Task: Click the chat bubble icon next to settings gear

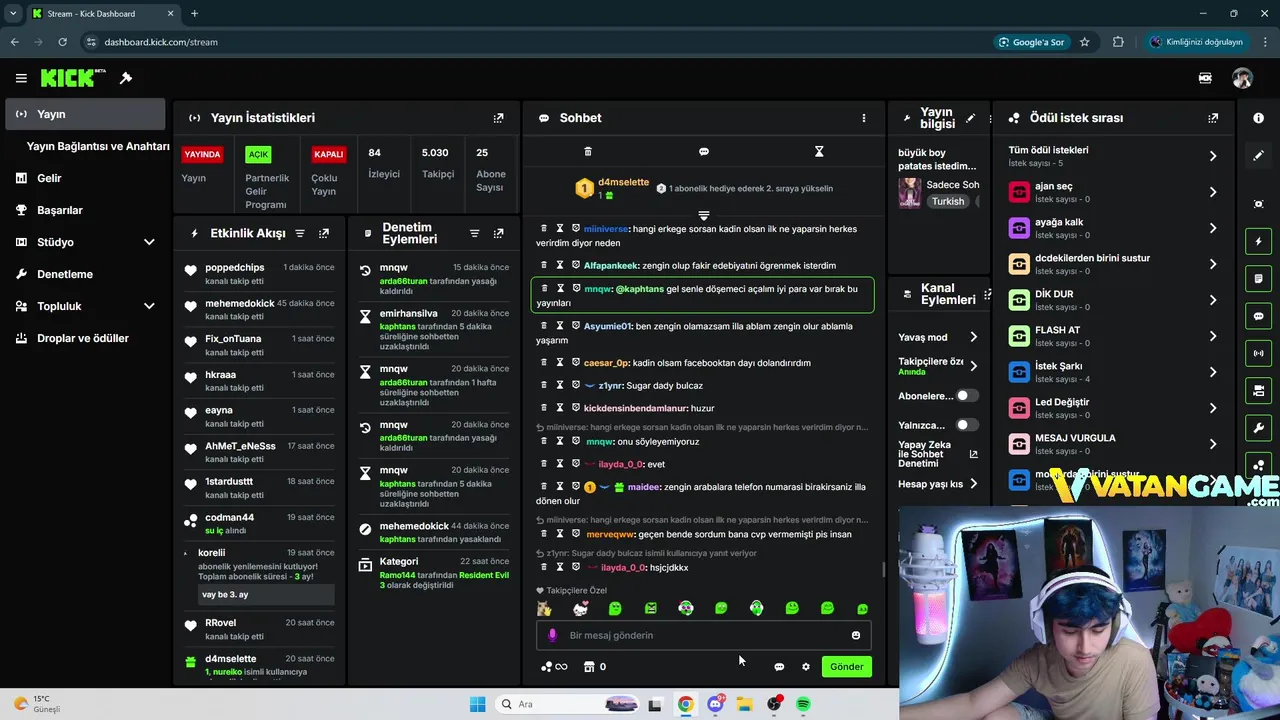Action: [779, 667]
